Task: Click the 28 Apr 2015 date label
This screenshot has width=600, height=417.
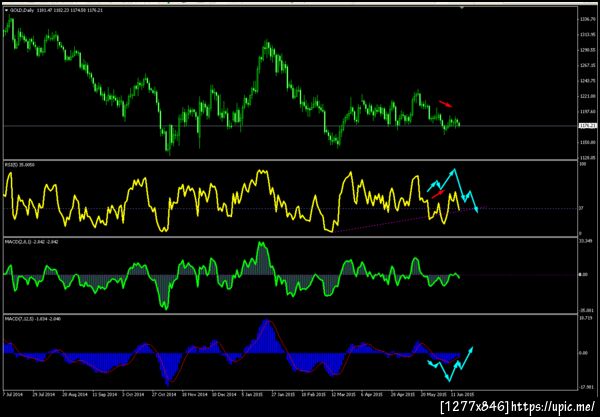Action: pos(403,394)
